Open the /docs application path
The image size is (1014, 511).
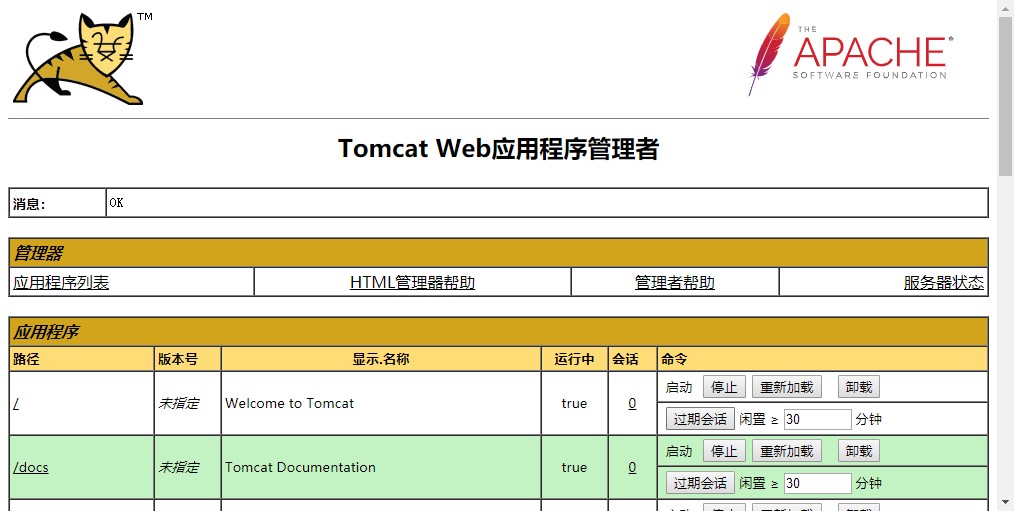tap(31, 467)
